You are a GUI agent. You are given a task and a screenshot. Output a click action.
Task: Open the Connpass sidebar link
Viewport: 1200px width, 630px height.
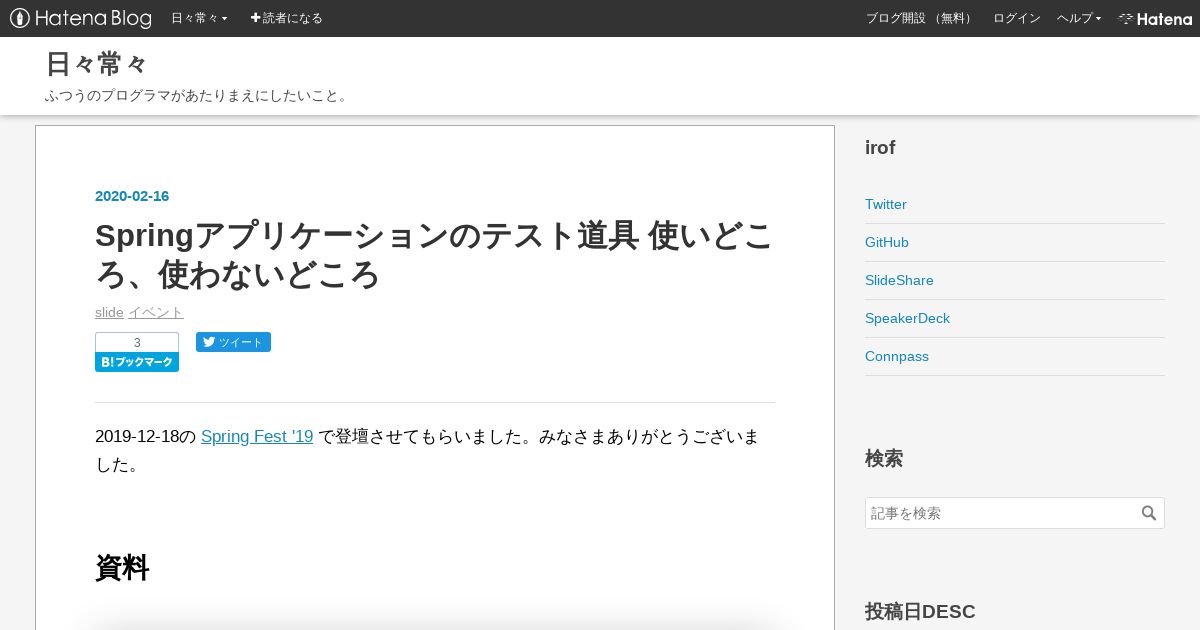(x=897, y=356)
